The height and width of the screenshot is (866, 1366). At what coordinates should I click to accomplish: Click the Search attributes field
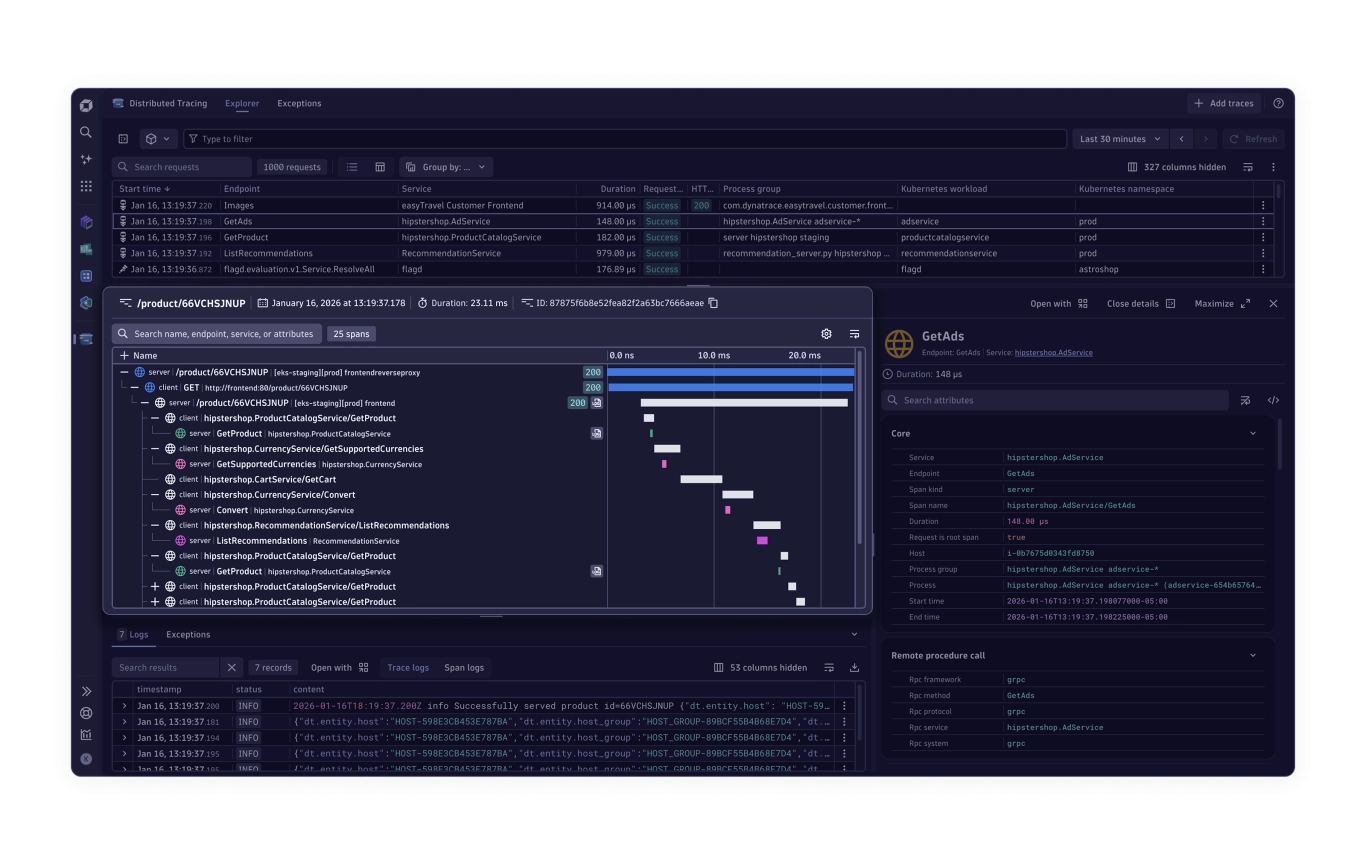click(x=1055, y=400)
